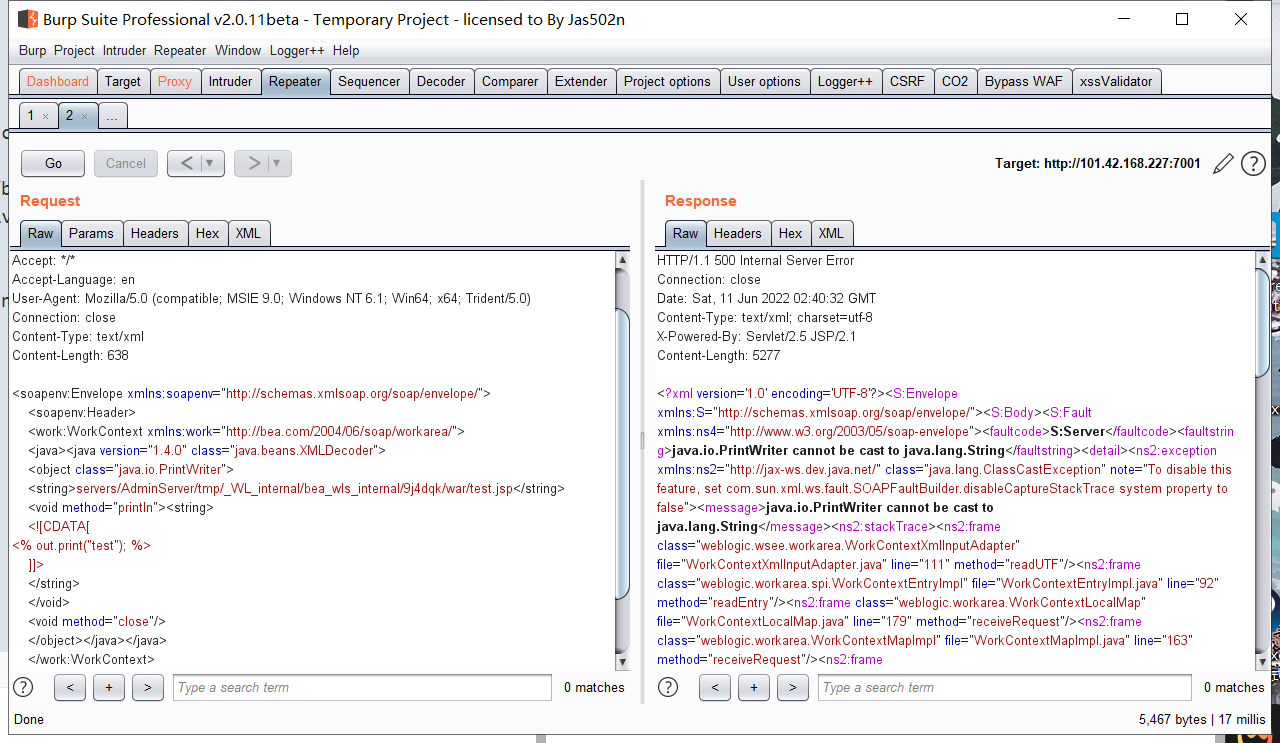Open the Project options tab
The image size is (1280, 743).
click(667, 82)
